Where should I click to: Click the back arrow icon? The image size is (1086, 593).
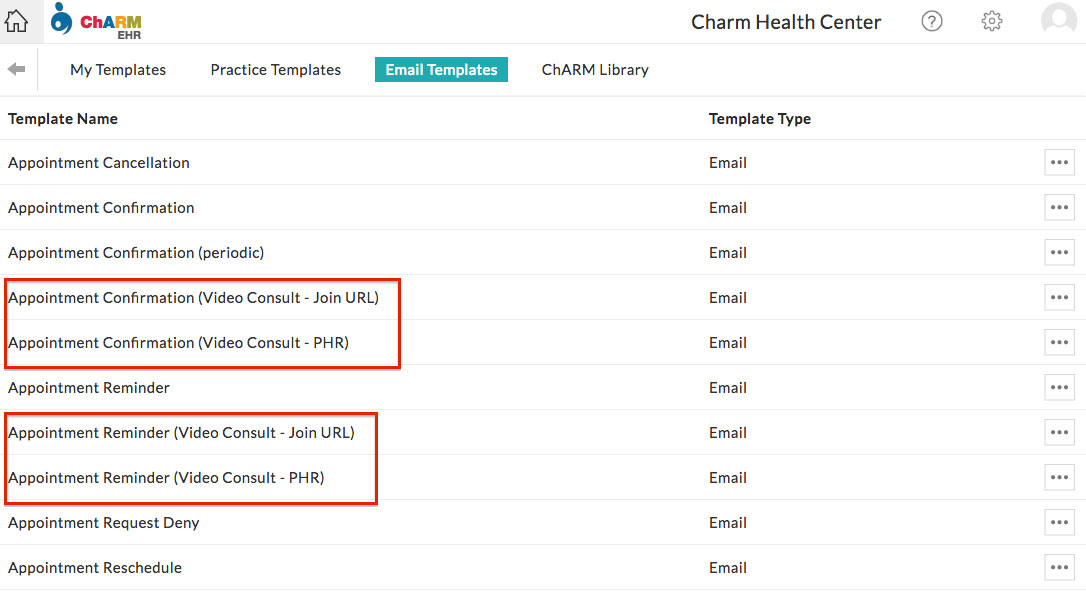click(19, 69)
